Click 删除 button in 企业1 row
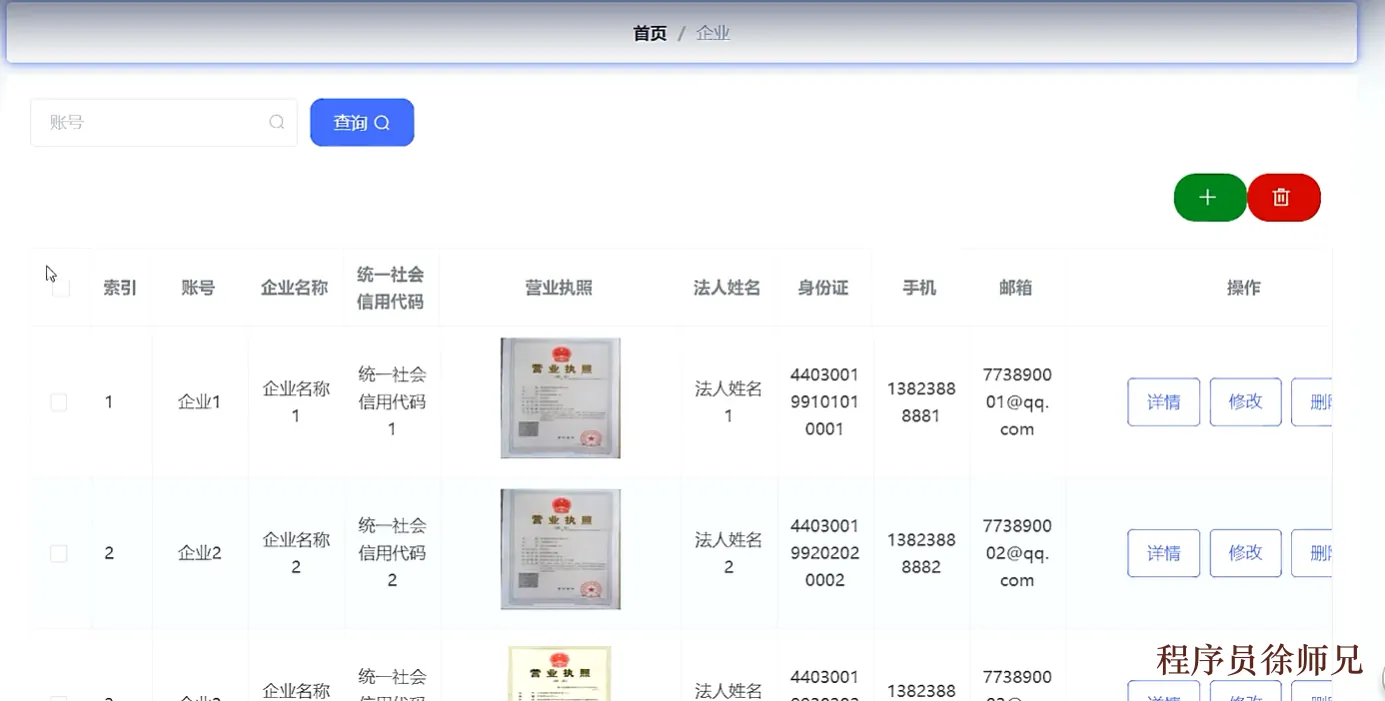Screen dimensions: 1385x701 (x=1312, y=402)
